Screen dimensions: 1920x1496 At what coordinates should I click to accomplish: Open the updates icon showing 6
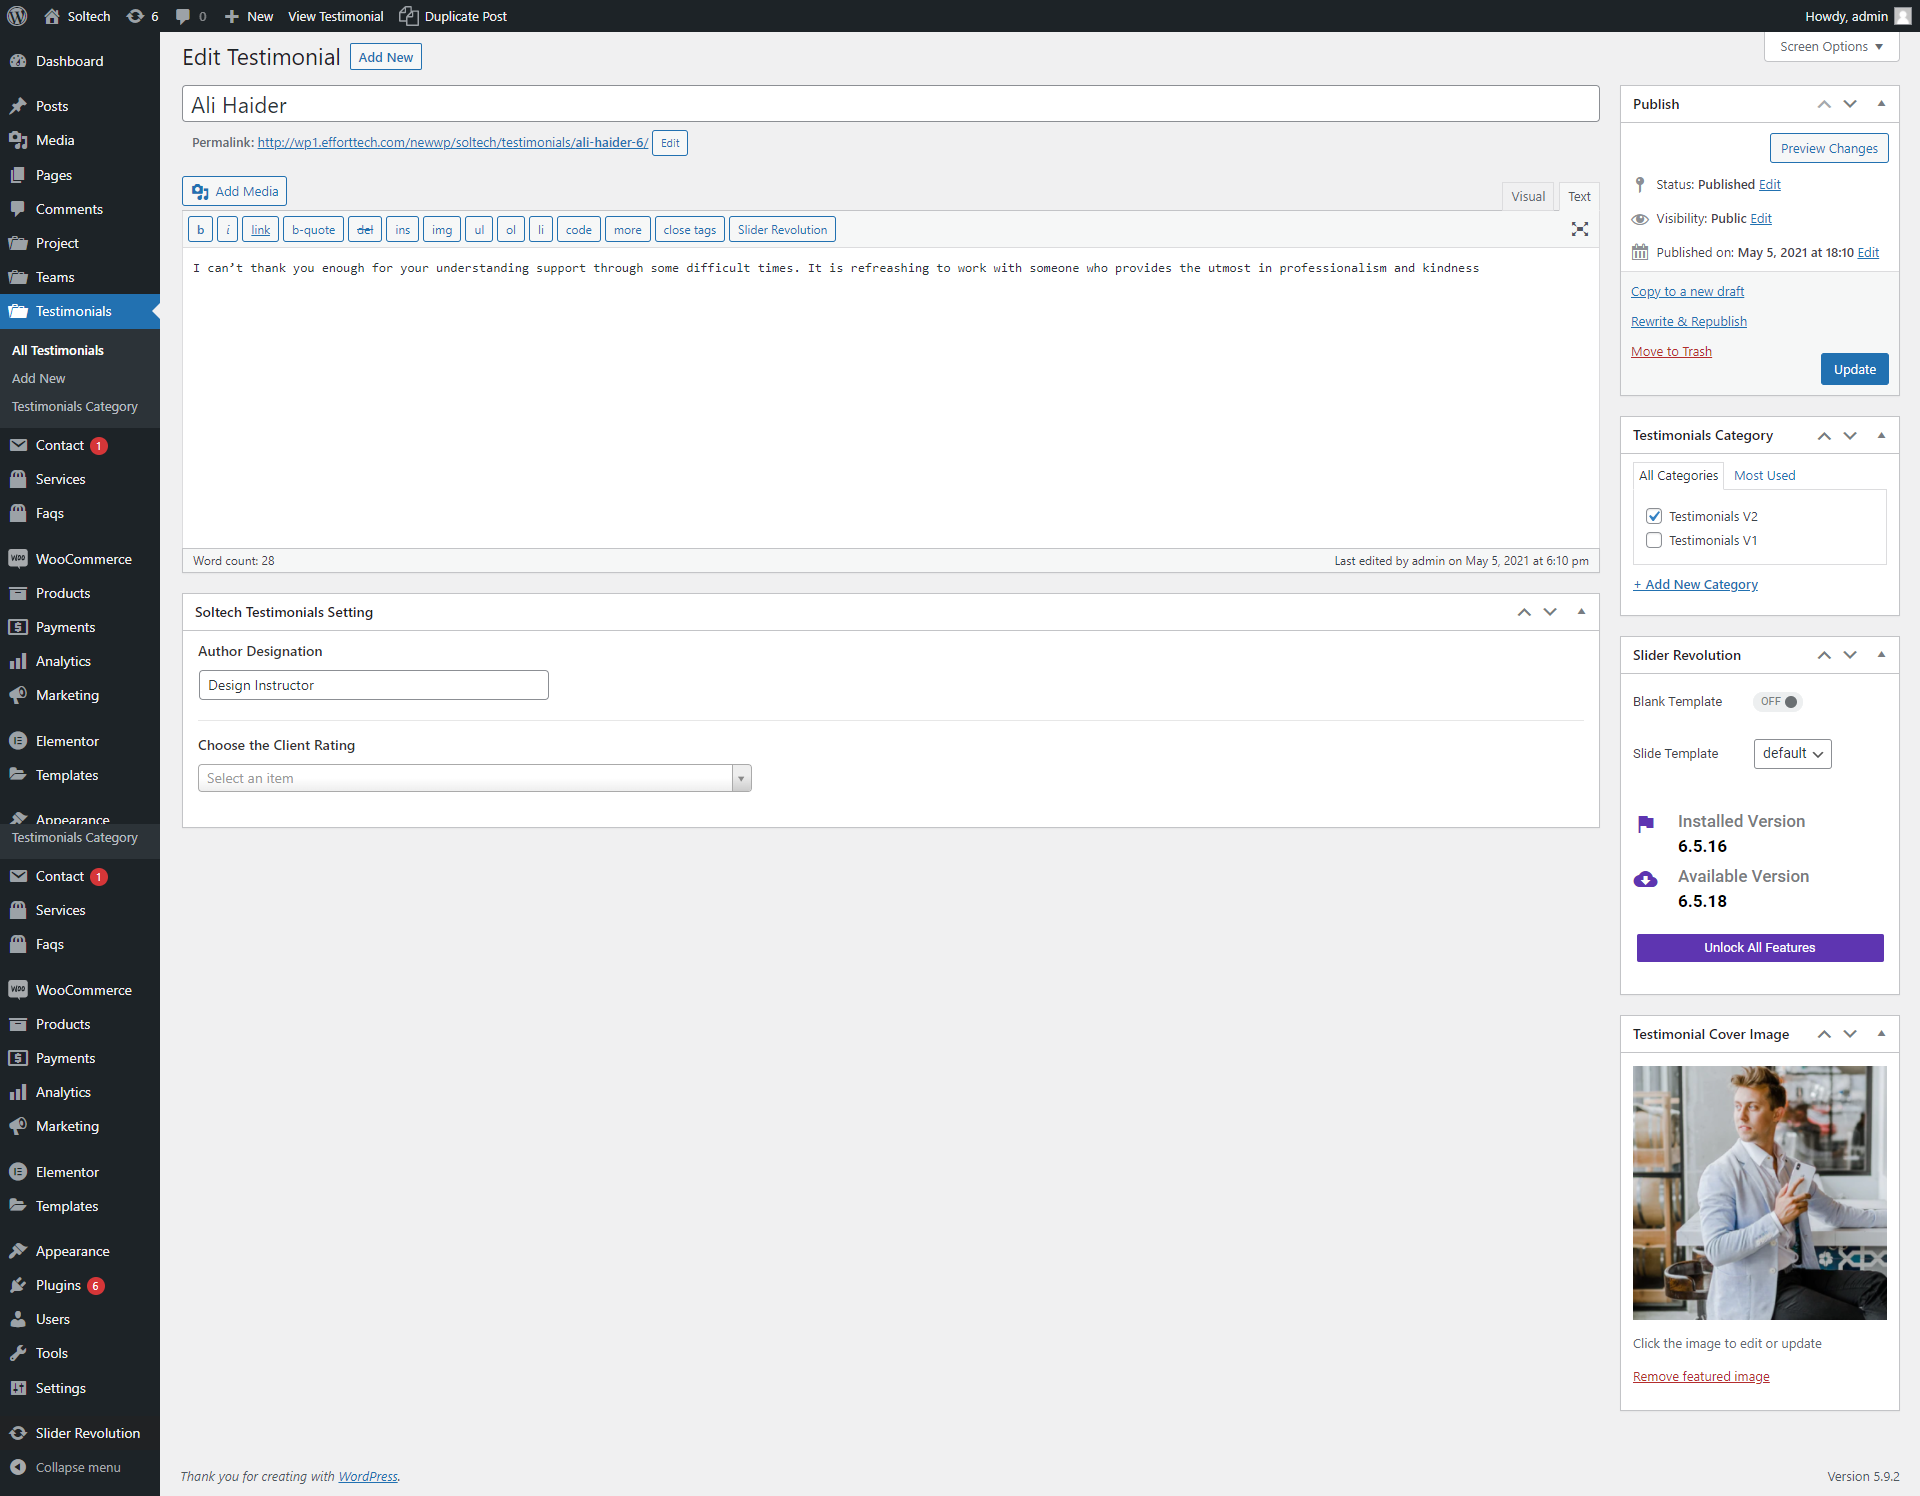click(136, 16)
